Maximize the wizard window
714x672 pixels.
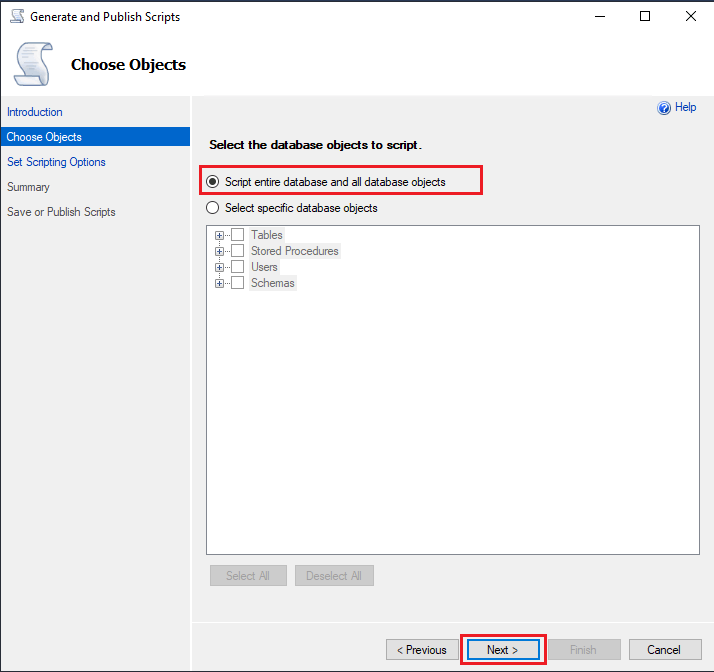pos(645,16)
